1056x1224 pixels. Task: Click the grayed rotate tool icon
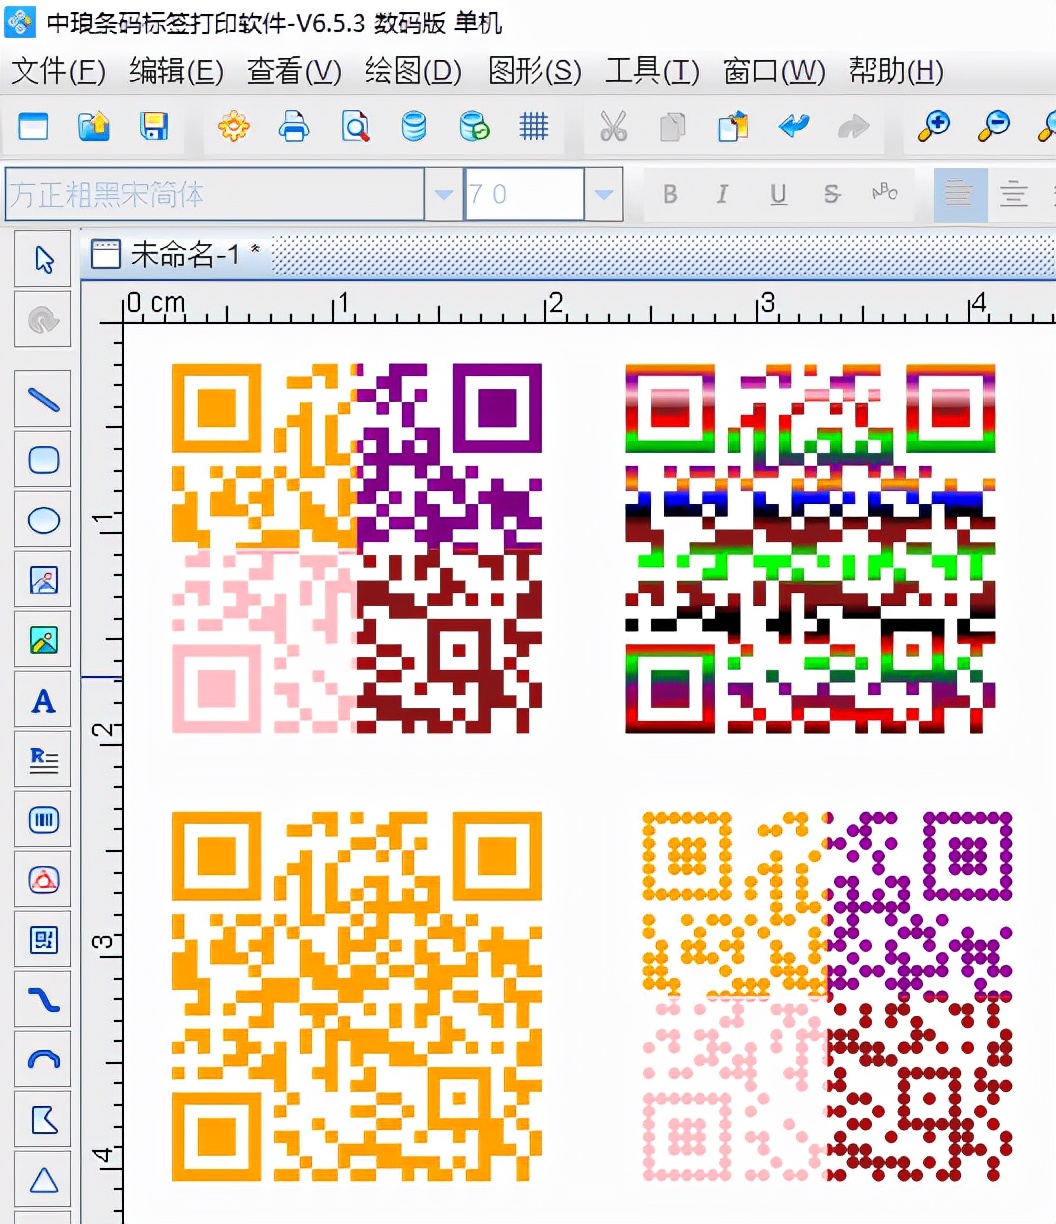click(43, 320)
